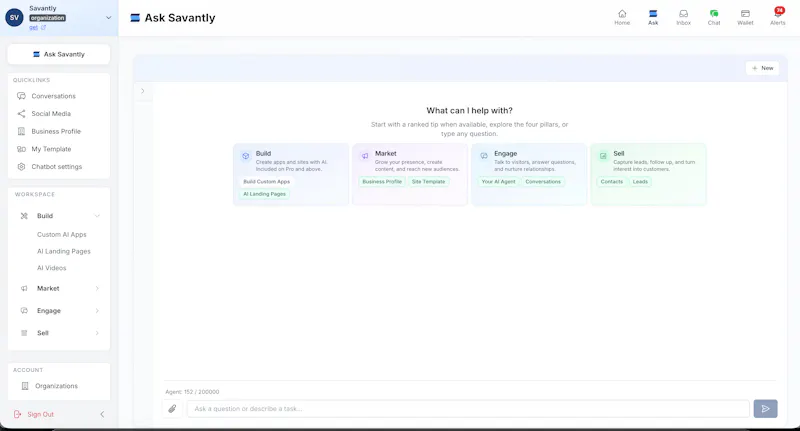Viewport: 800px width, 431px height.
Task: Click the Engage chat icon in sidebar
Action: pyautogui.click(x=24, y=311)
